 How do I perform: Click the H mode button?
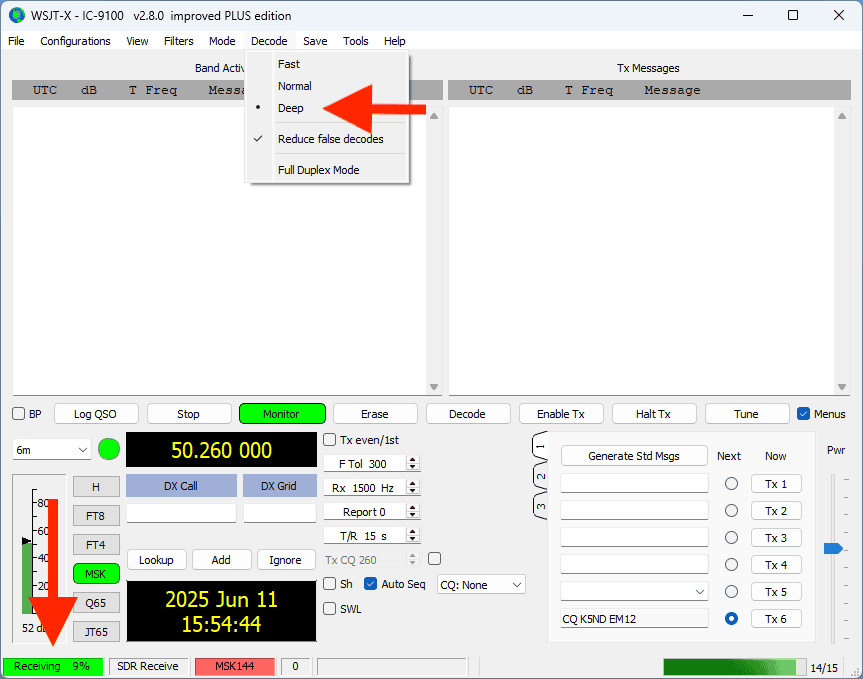coord(96,487)
